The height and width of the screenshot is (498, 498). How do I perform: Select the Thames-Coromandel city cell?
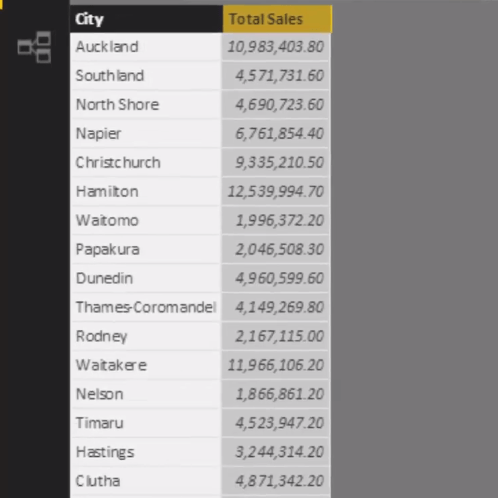coord(146,307)
